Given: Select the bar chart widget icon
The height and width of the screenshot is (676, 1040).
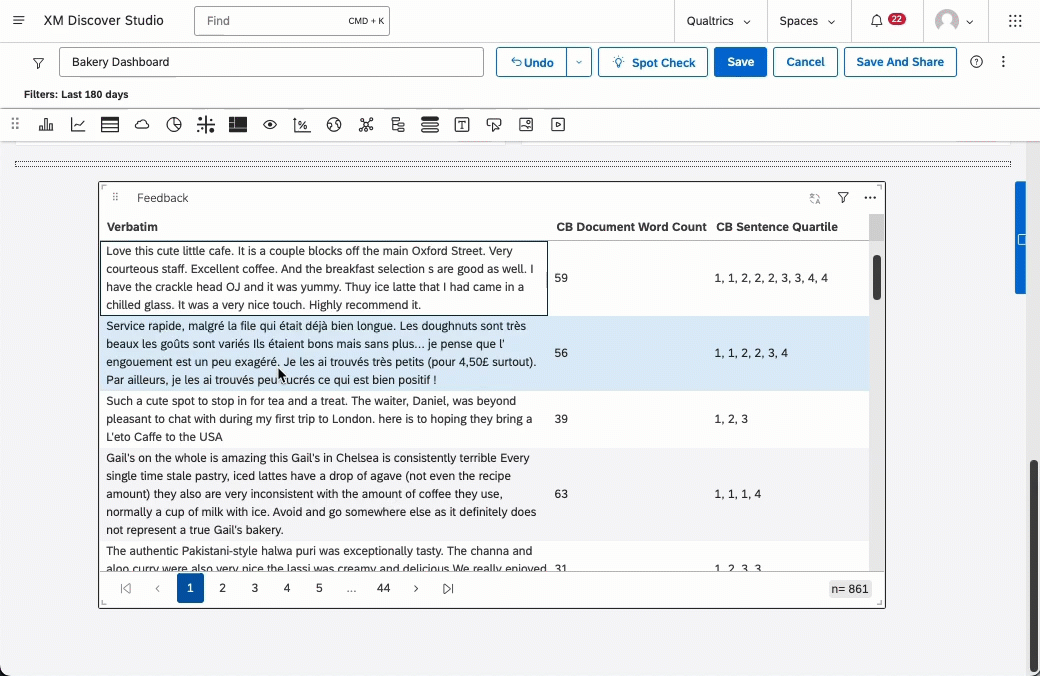Looking at the screenshot, I should tap(45, 124).
